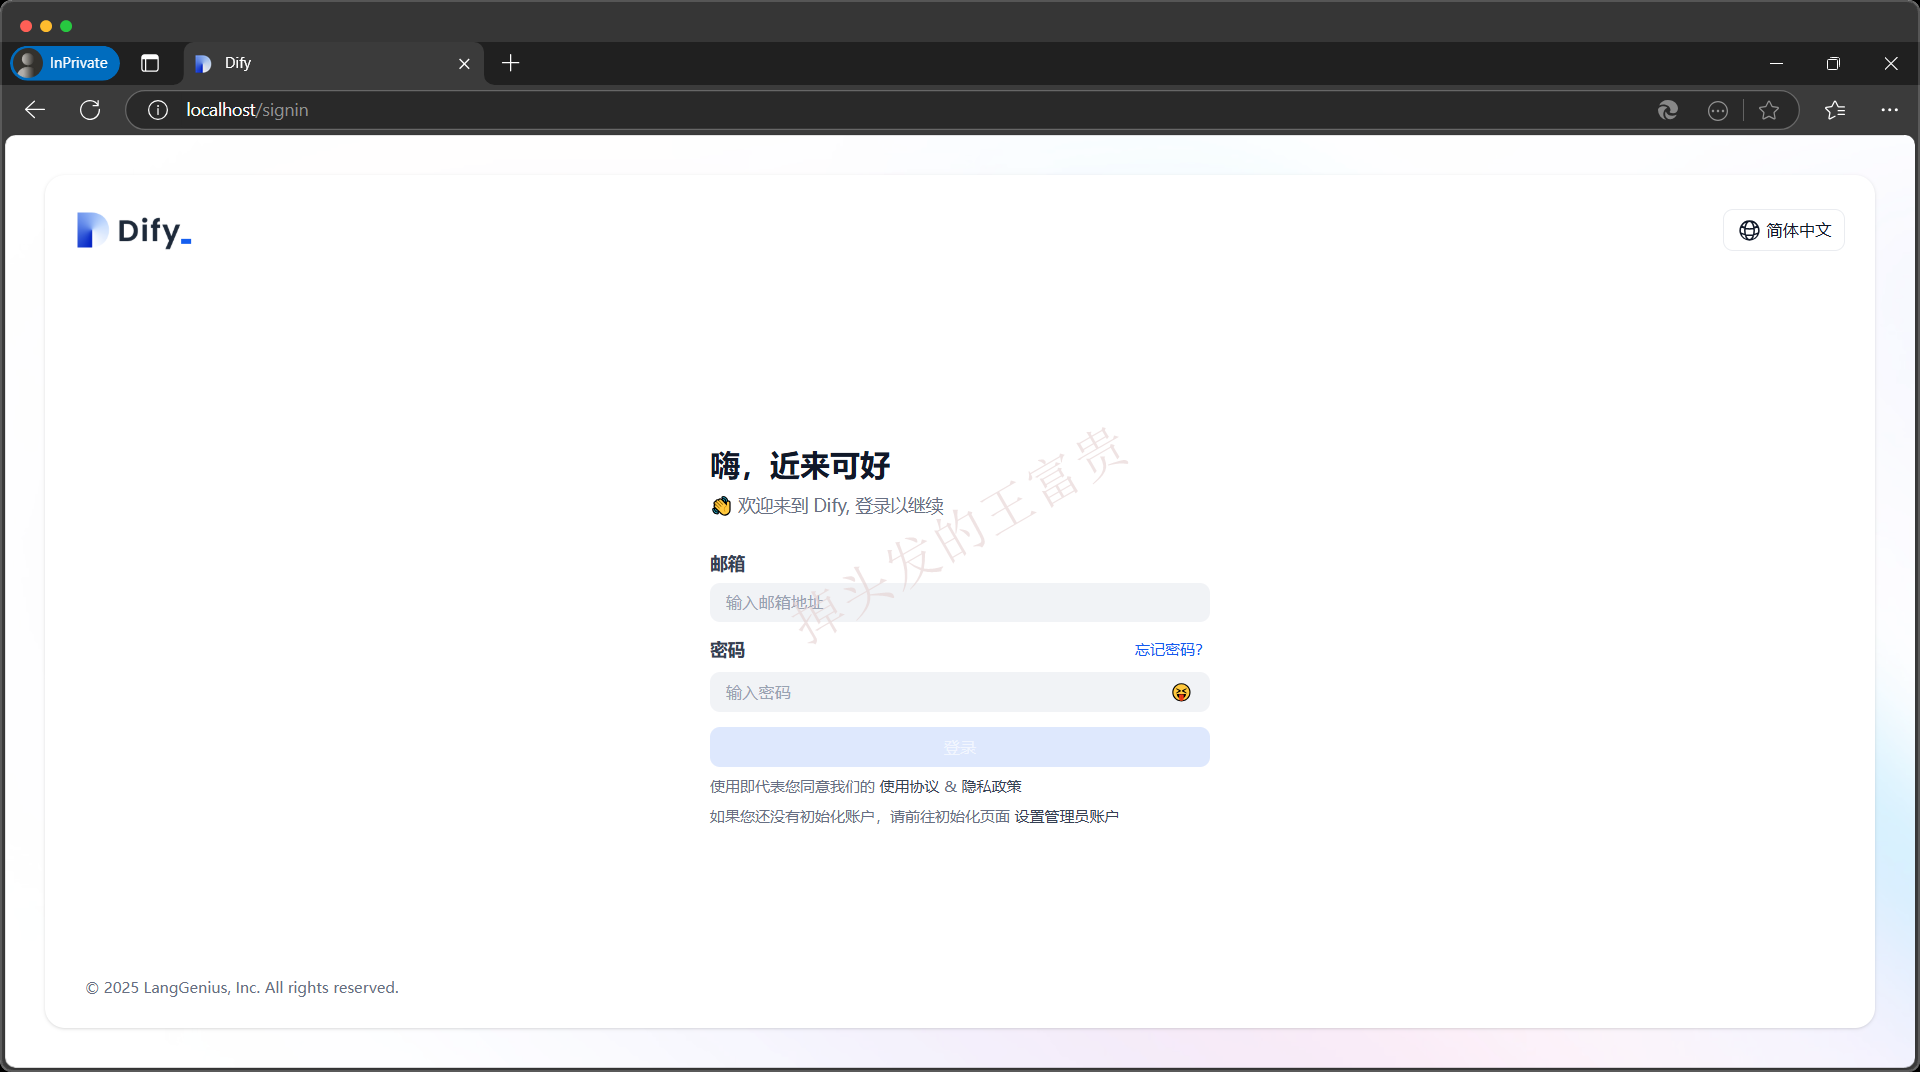Click the InPrivate profile badge
The image size is (1920, 1072).
65,63
